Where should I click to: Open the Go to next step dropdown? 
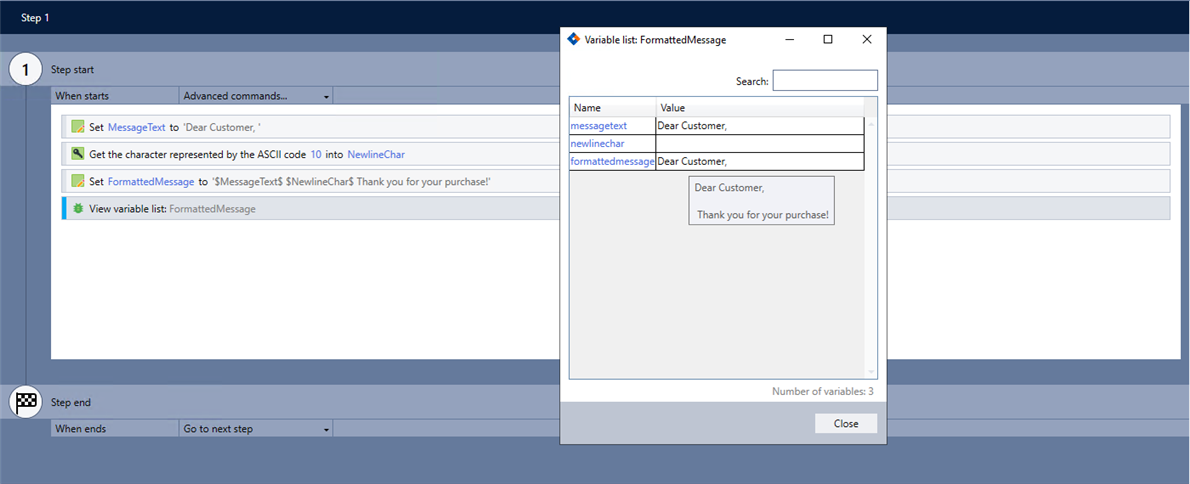(256, 429)
